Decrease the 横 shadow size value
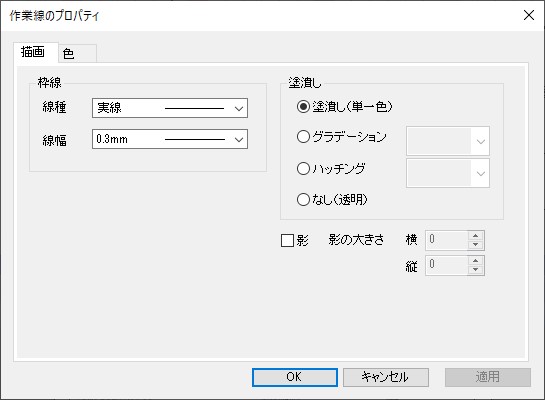Viewport: 545px width, 400px height. click(476, 245)
